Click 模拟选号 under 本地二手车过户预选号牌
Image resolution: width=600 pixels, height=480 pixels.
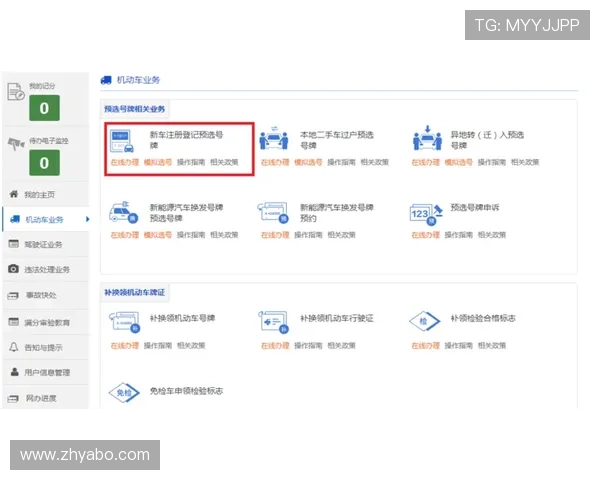[x=308, y=162]
